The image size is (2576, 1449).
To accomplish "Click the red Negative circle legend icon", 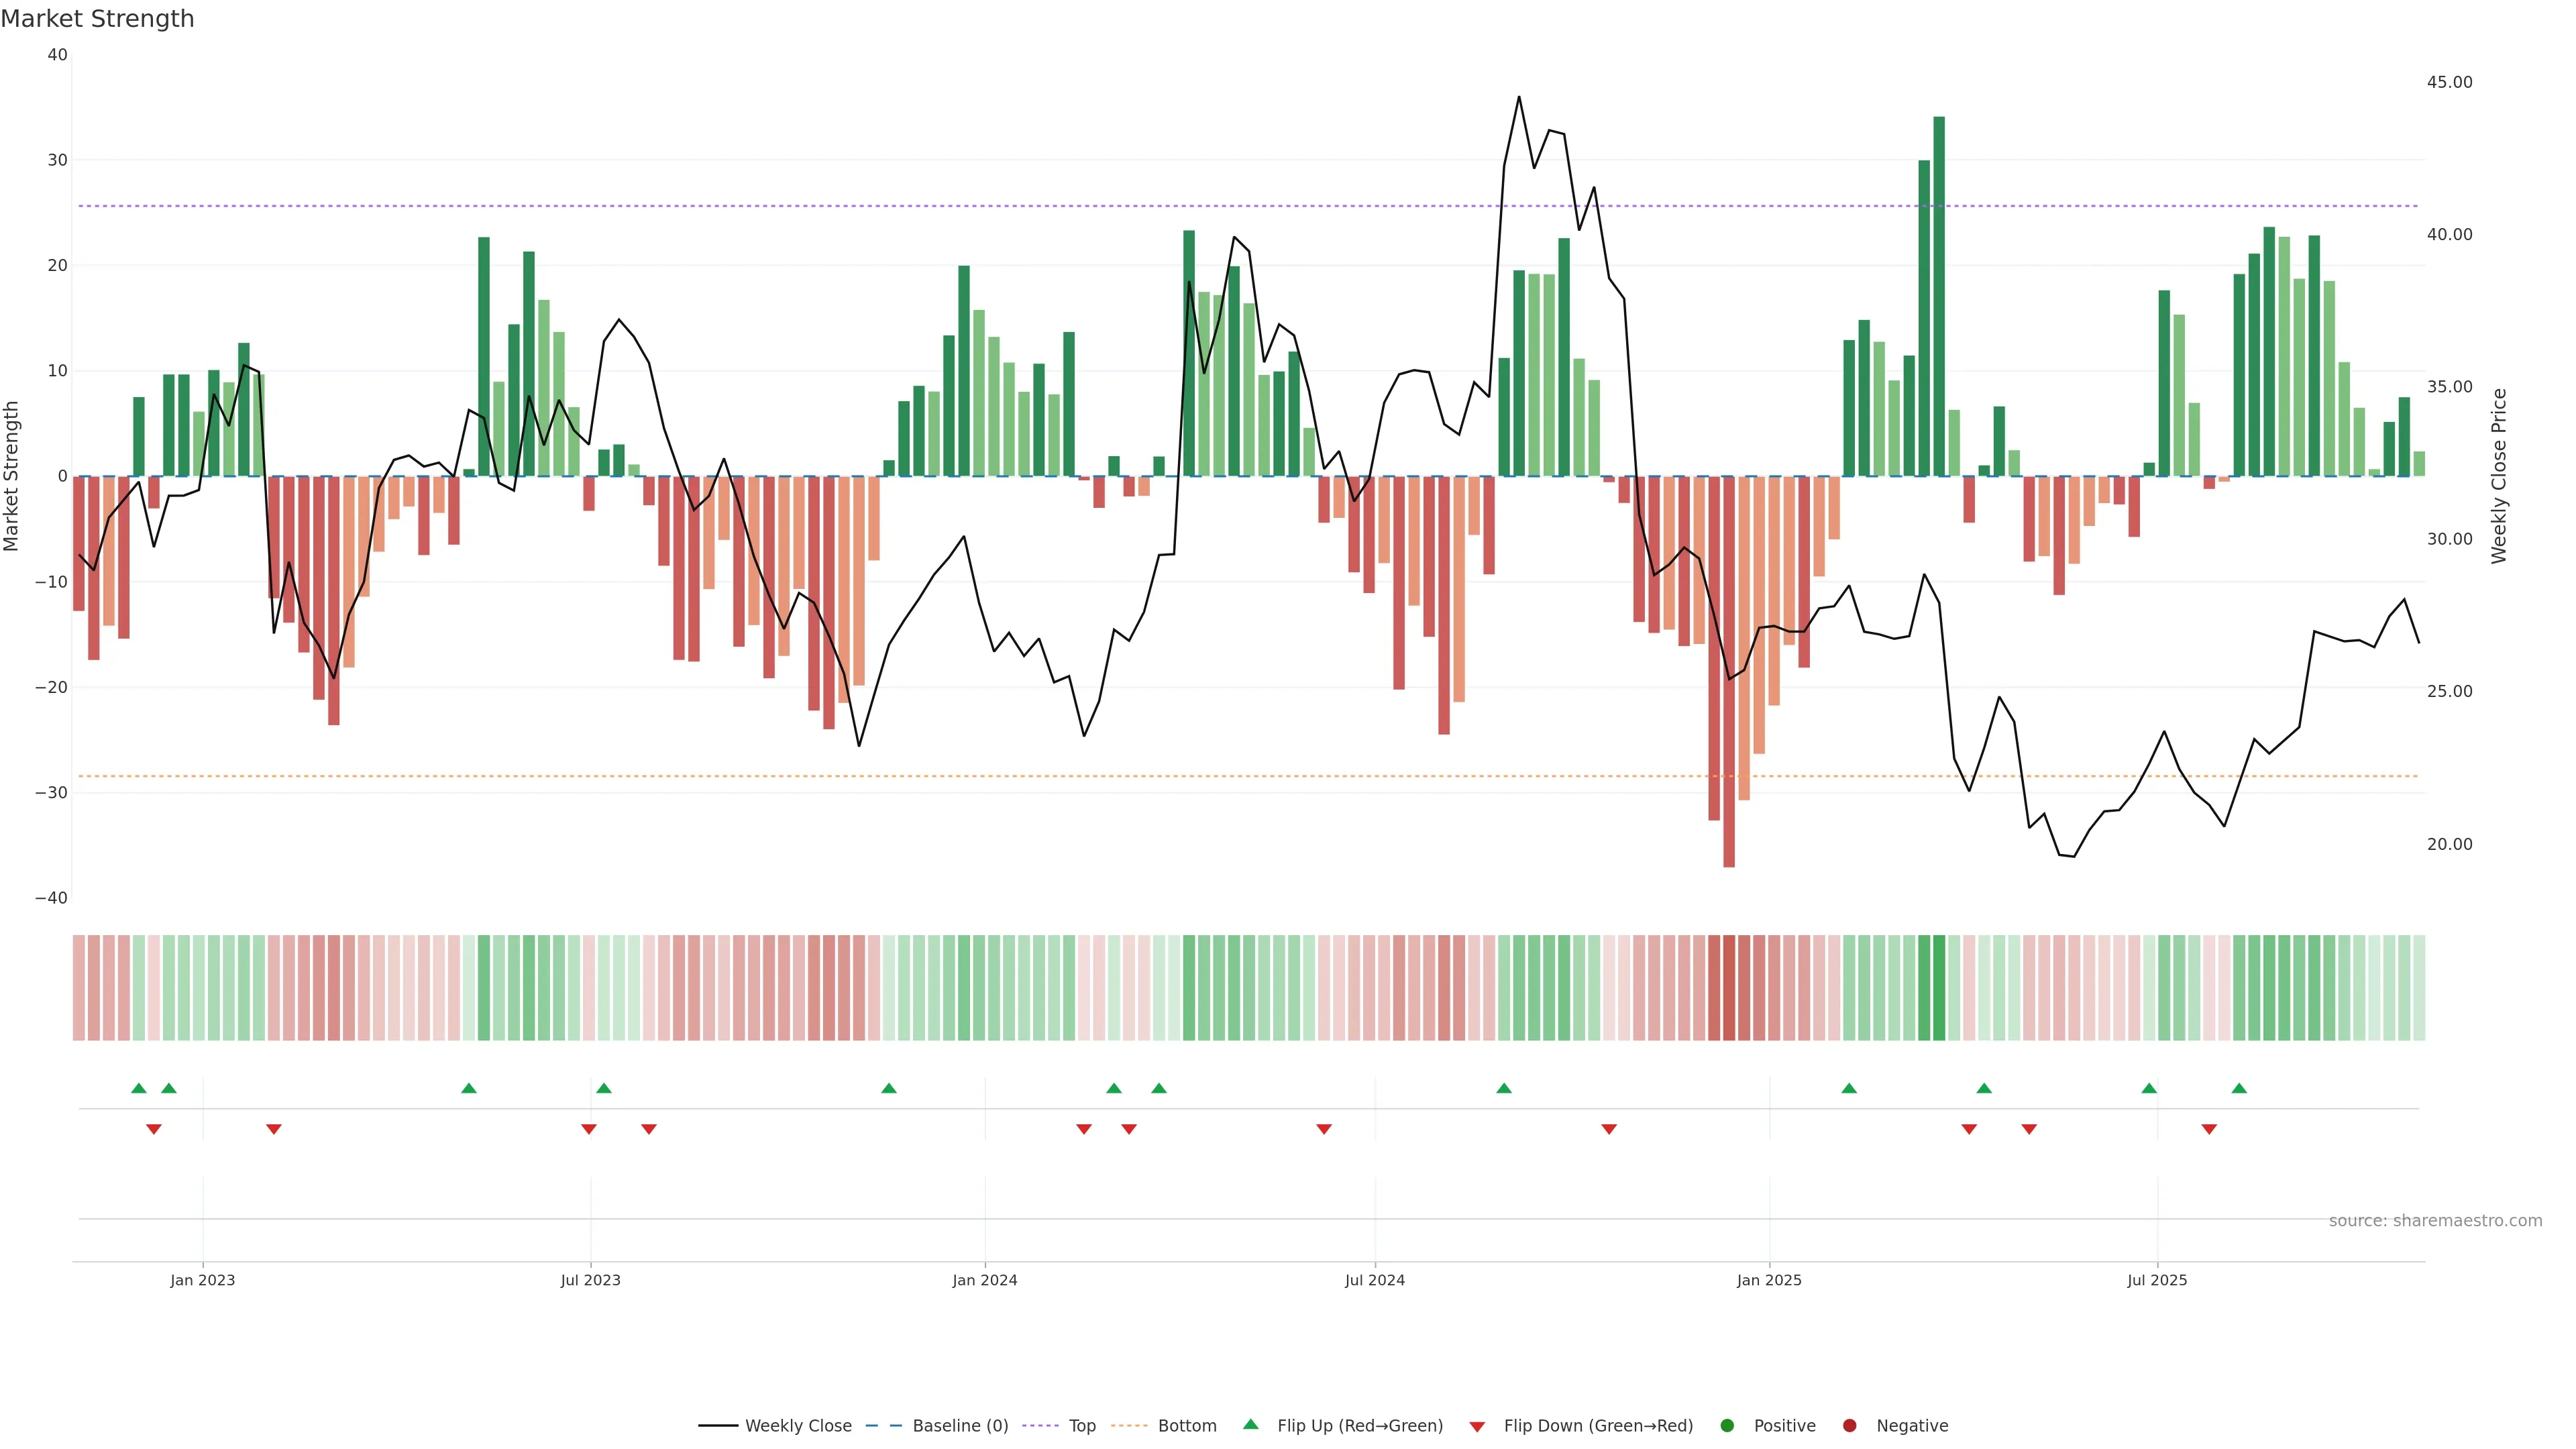I will point(1849,1426).
